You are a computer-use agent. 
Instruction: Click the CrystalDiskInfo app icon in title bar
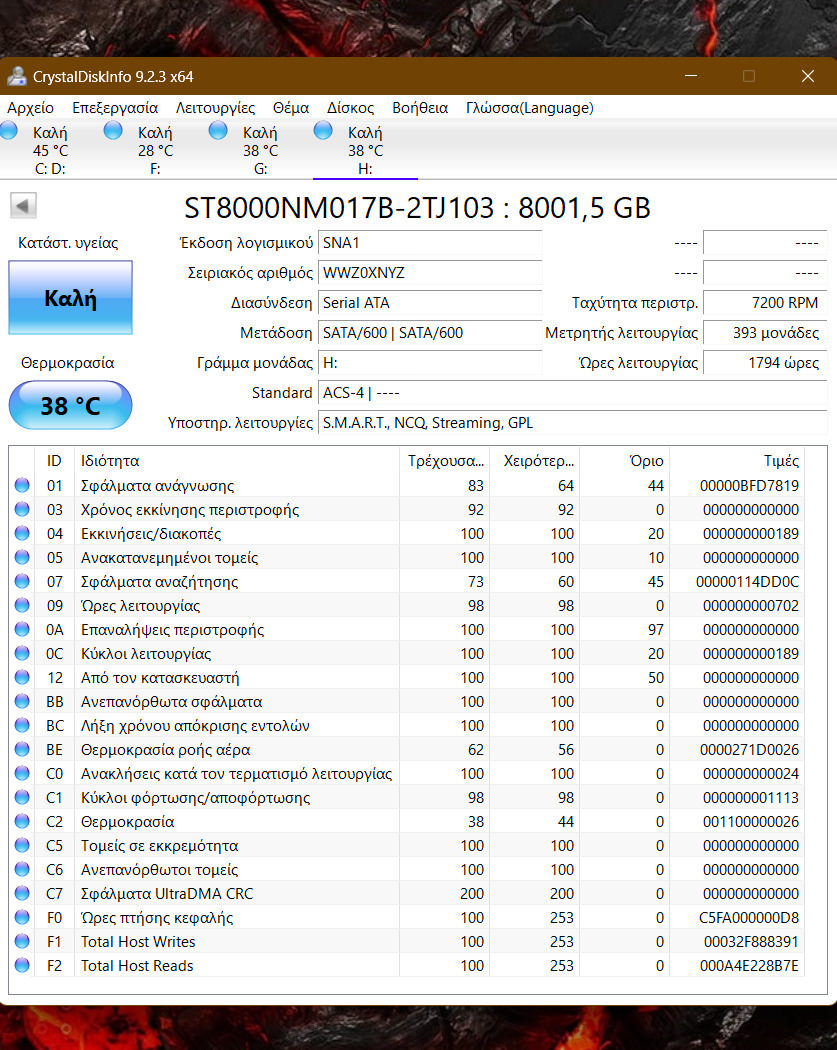point(16,76)
